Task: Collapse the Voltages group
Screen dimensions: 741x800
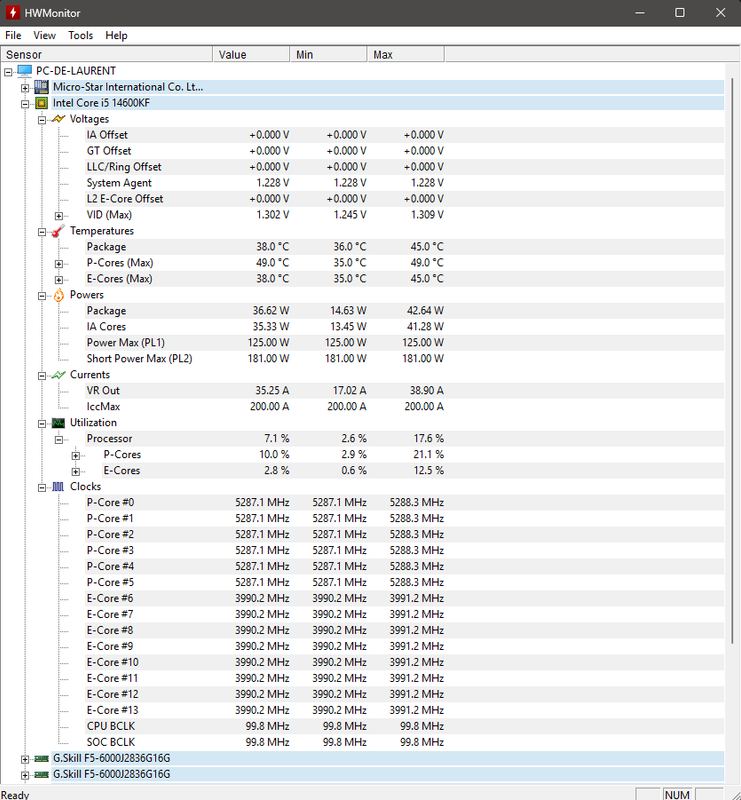Action: [42, 120]
